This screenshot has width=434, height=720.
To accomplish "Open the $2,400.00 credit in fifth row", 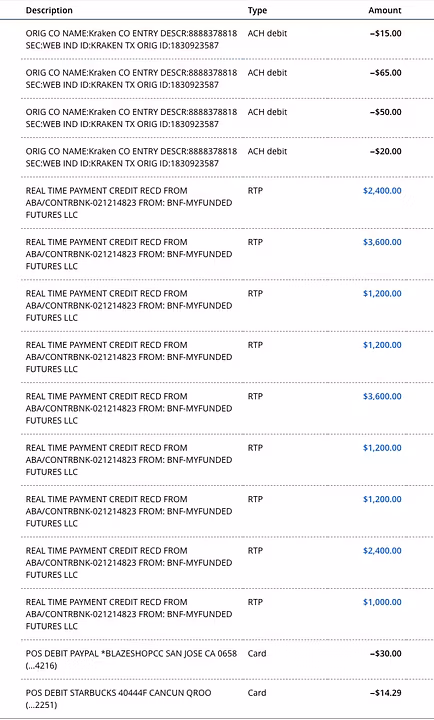I will pyautogui.click(x=382, y=191).
